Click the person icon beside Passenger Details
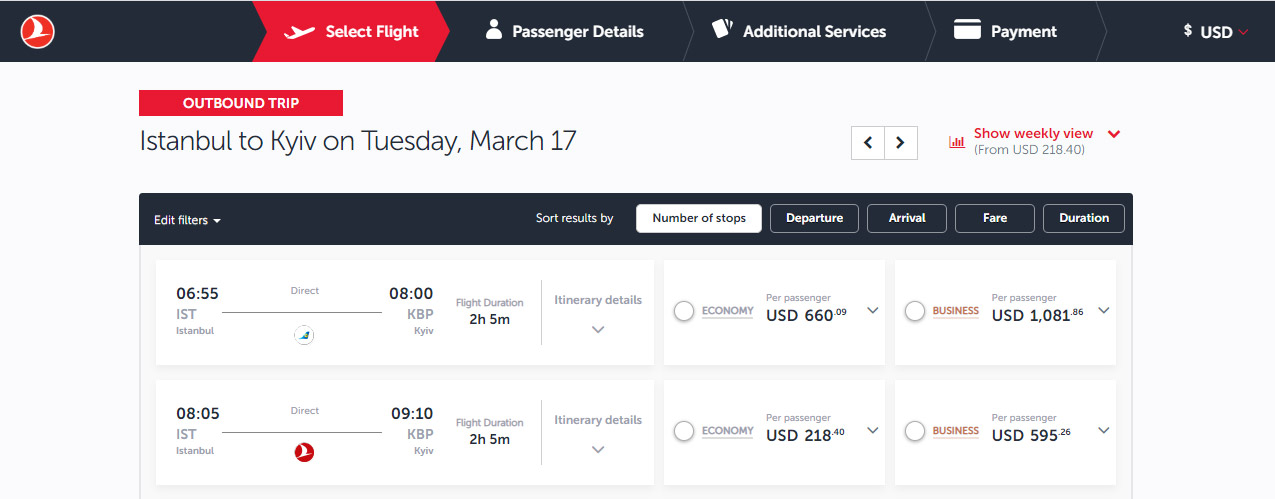The width and height of the screenshot is (1275, 499). point(493,29)
